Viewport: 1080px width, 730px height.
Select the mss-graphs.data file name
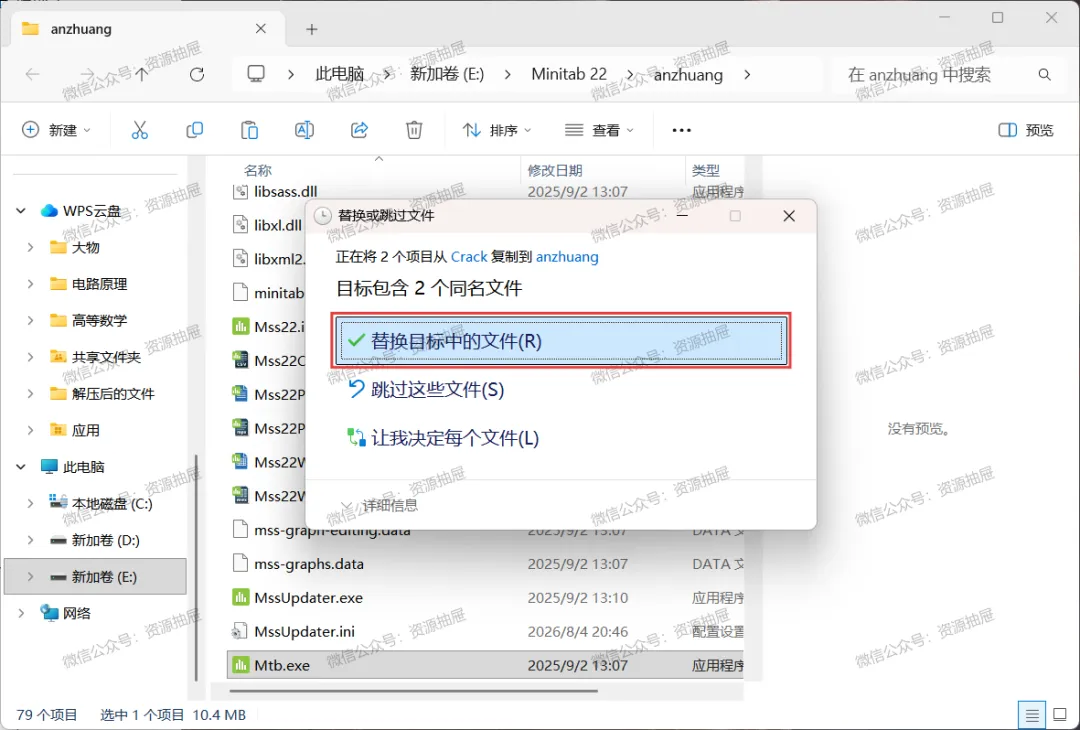click(309, 564)
